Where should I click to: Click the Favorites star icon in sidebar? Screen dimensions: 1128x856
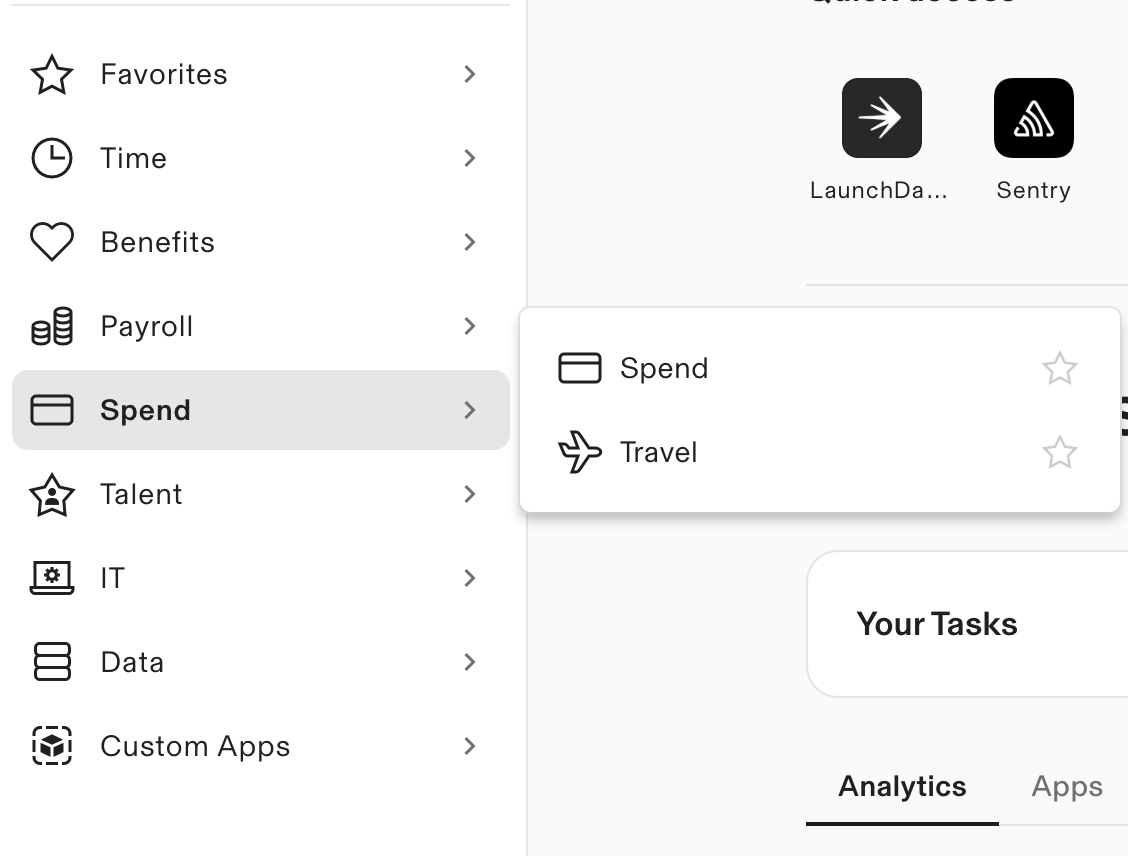52,75
